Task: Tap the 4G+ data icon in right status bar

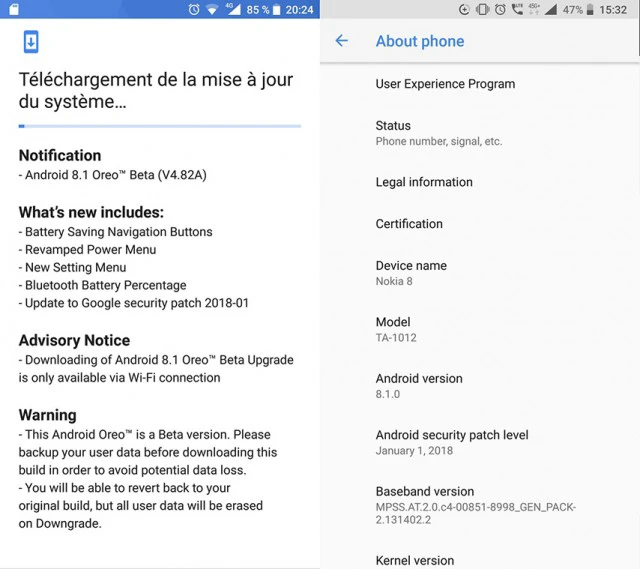Action: 534,9
